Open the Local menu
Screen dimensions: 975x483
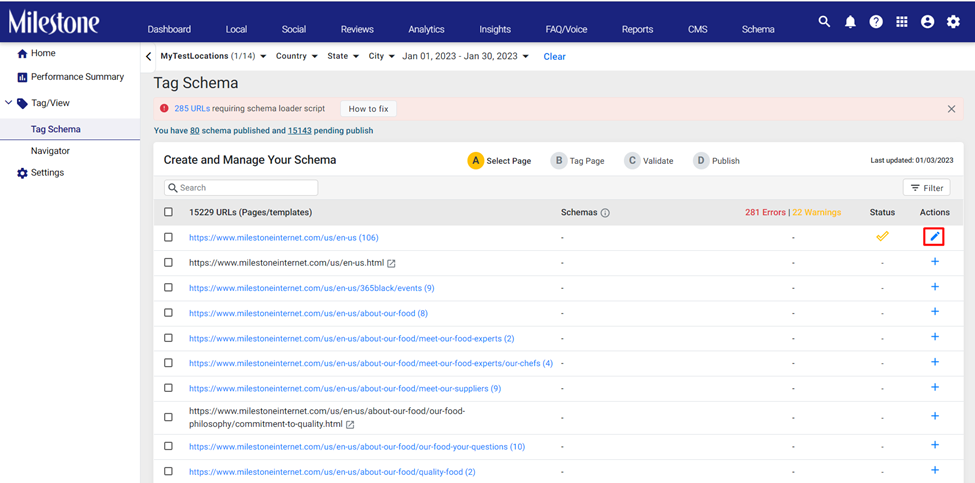[x=236, y=29]
